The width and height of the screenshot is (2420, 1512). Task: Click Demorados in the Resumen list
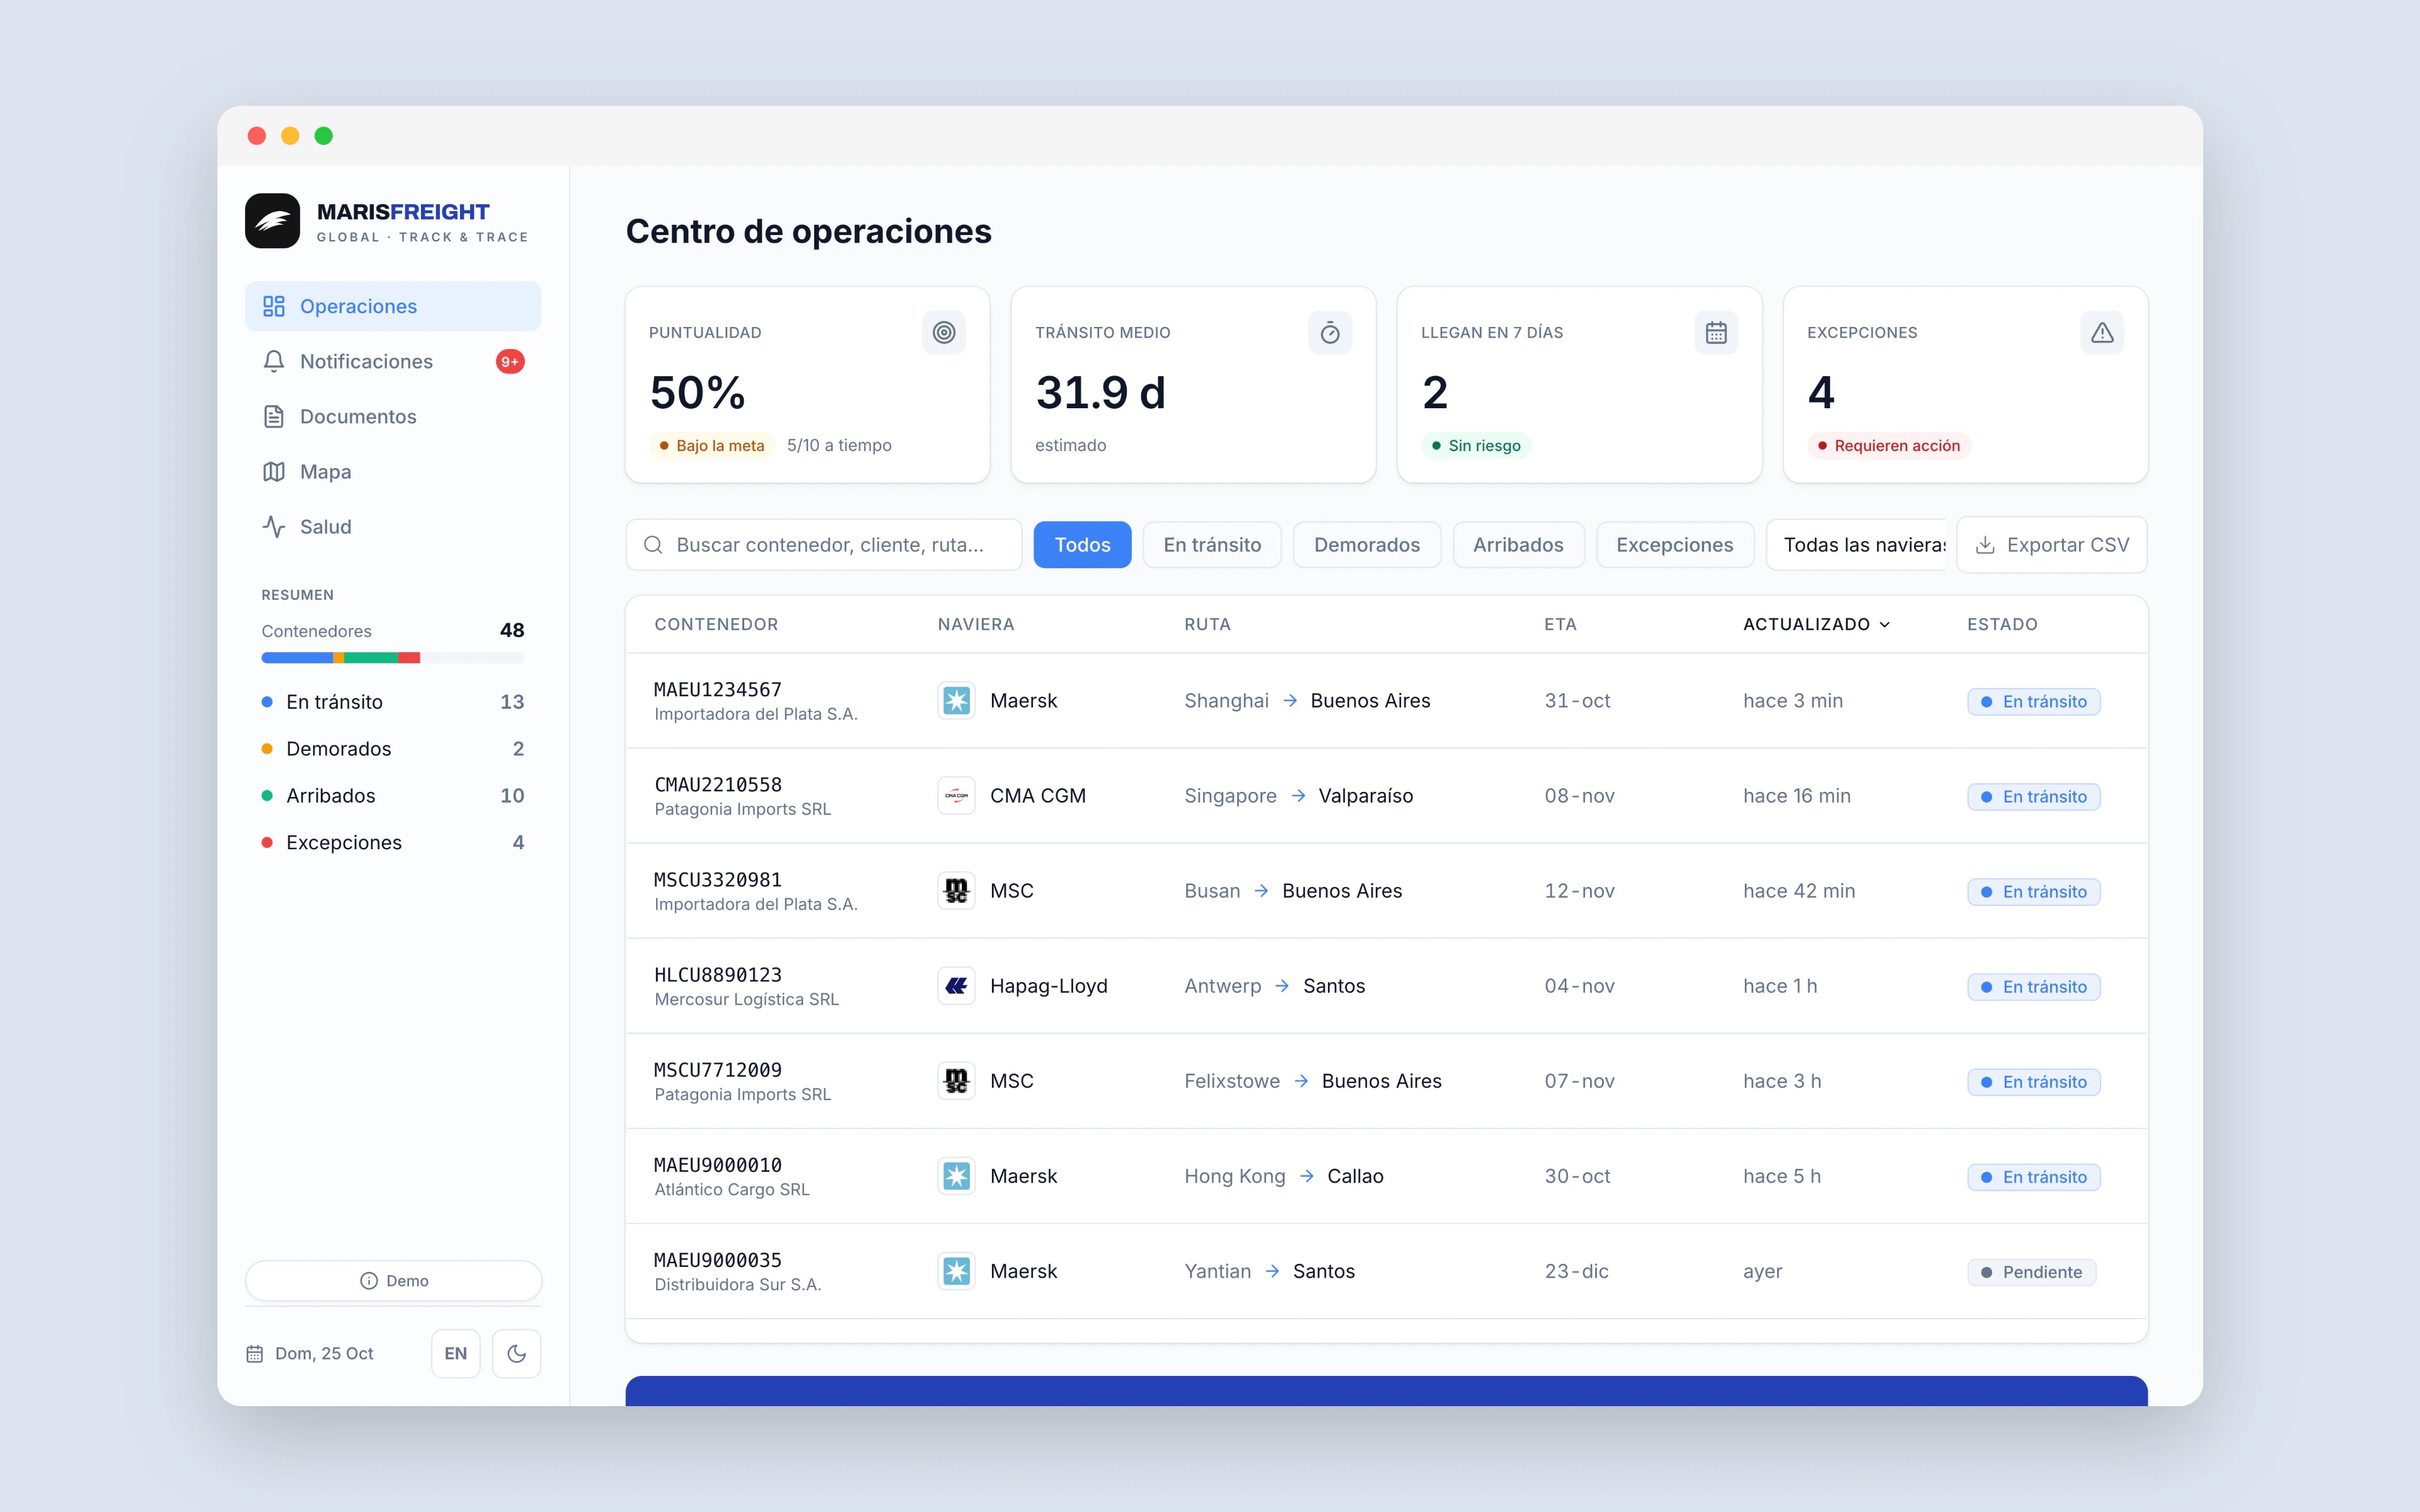click(x=392, y=748)
